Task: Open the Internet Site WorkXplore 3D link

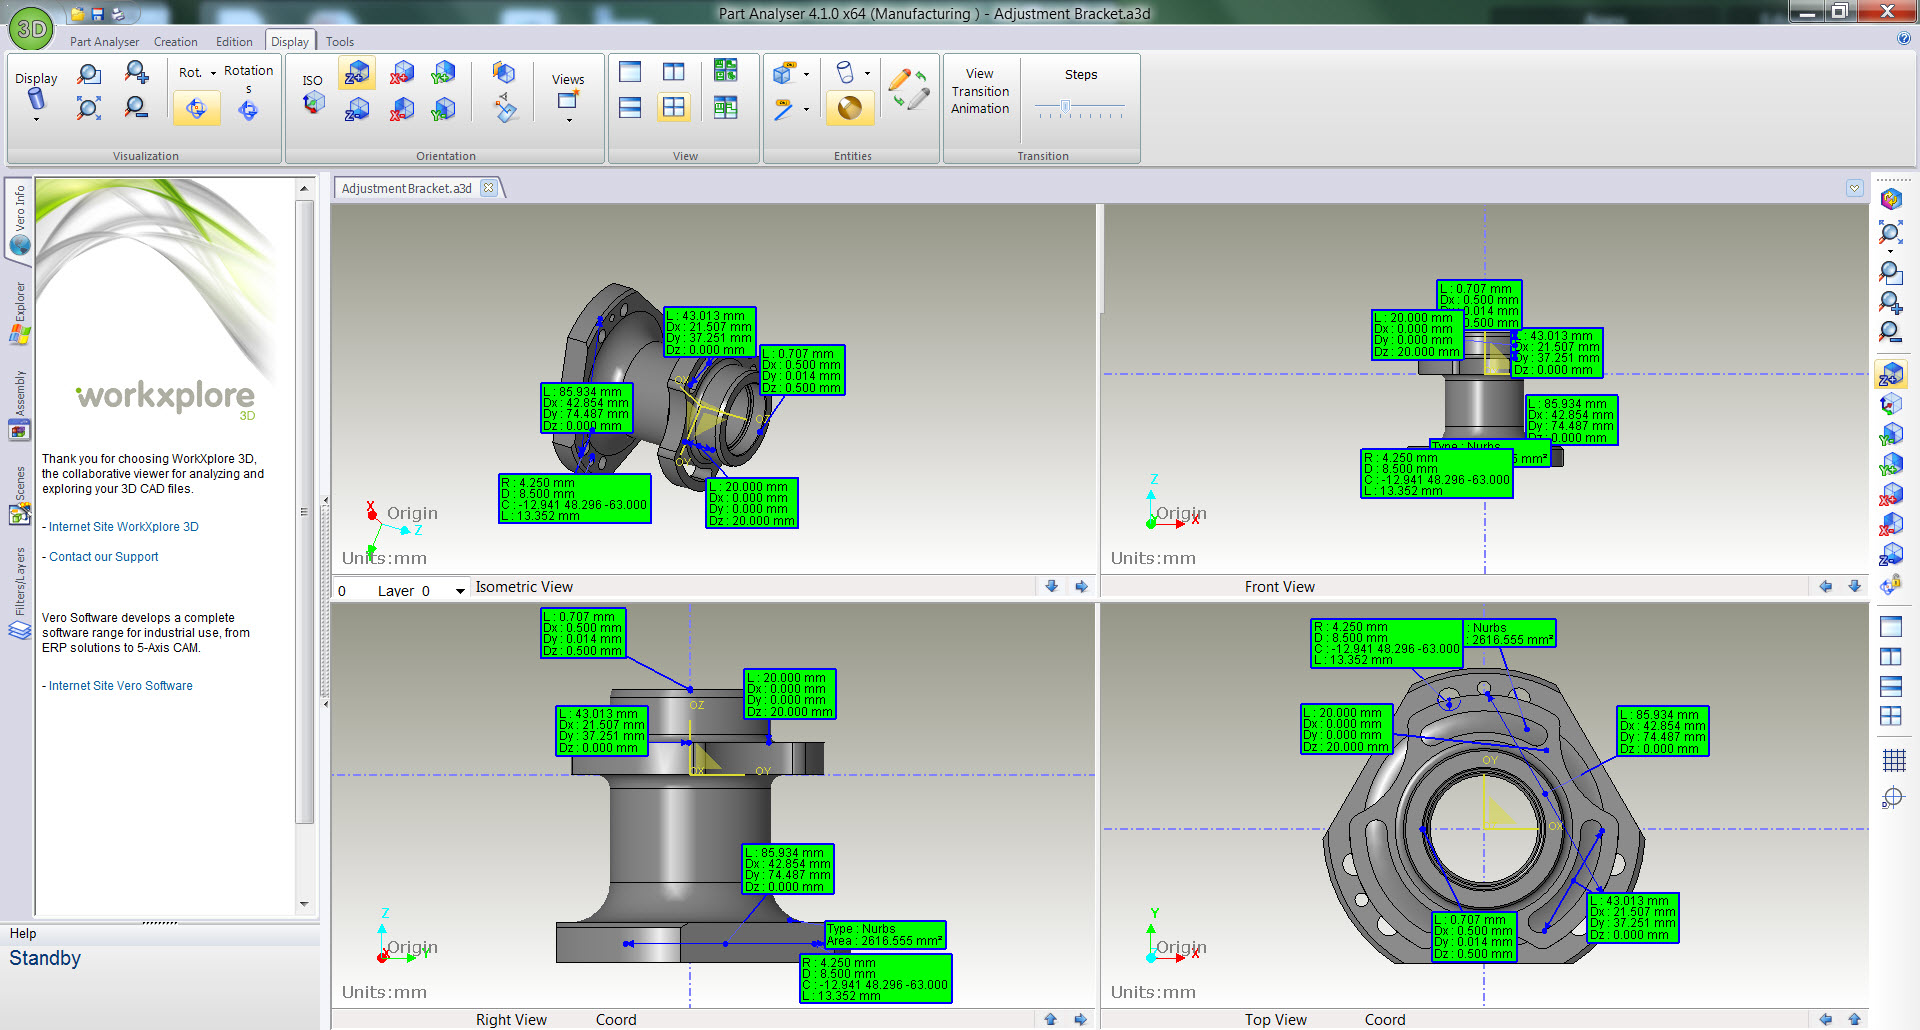Action: pyautogui.click(x=123, y=527)
